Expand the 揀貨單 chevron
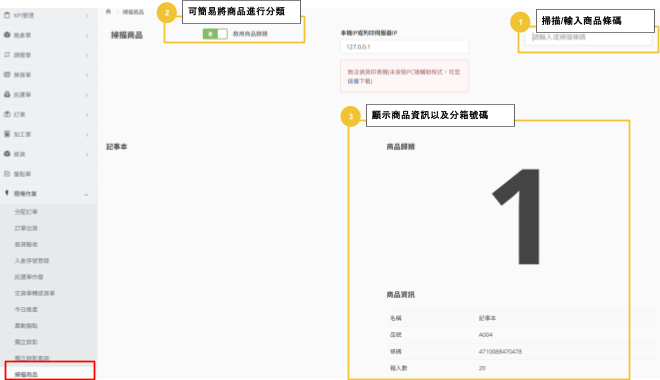660x380 pixels. click(87, 75)
